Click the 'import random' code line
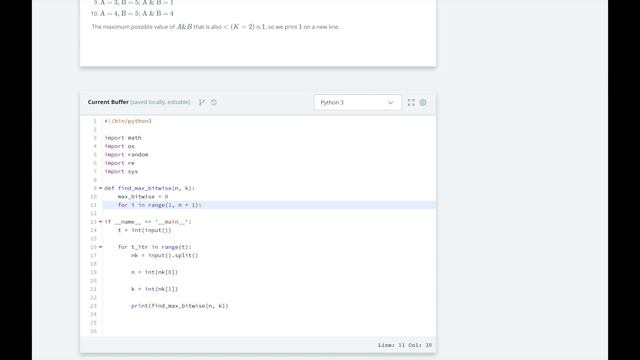The width and height of the screenshot is (640, 360). pos(126,155)
